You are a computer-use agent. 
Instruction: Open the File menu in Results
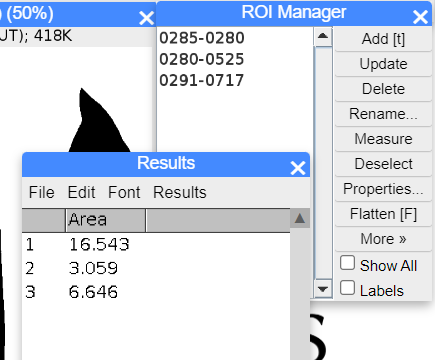42,192
